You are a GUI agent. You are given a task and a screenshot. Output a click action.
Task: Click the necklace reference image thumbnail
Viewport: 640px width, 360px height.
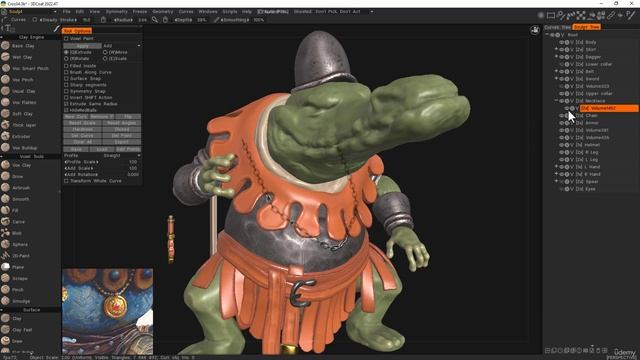coord(107,311)
